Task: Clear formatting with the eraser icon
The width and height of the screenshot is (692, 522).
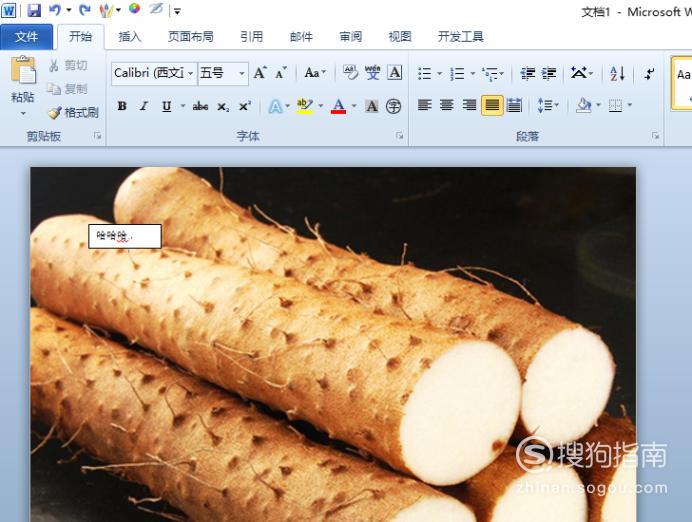Action: coord(351,72)
